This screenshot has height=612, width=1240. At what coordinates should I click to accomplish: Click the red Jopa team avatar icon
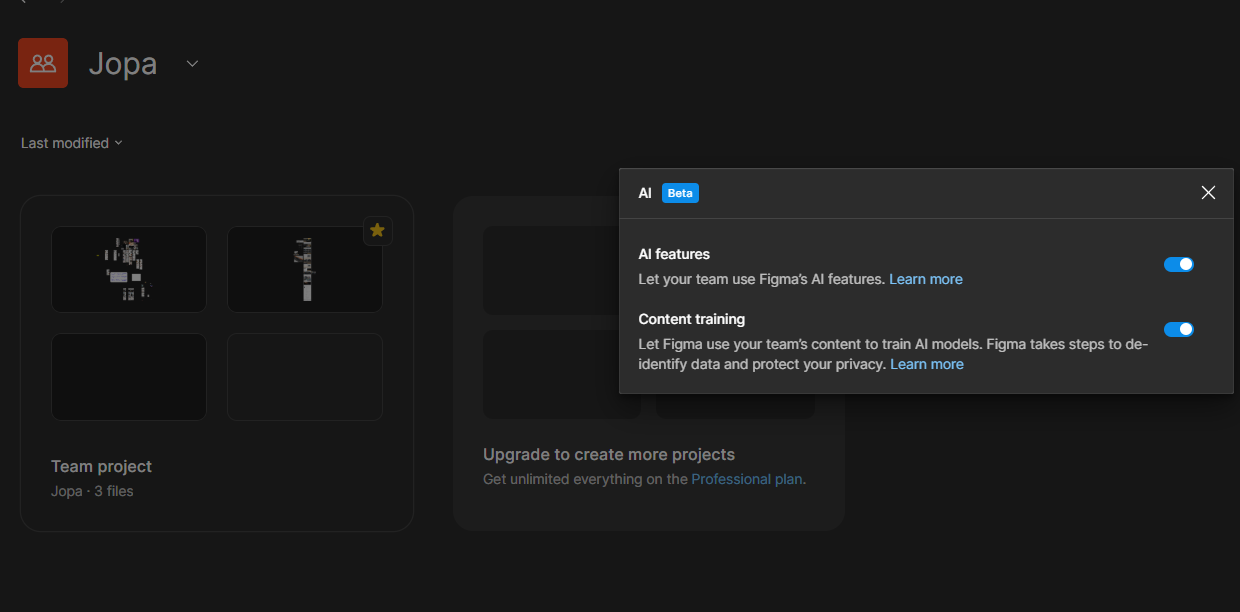point(43,63)
